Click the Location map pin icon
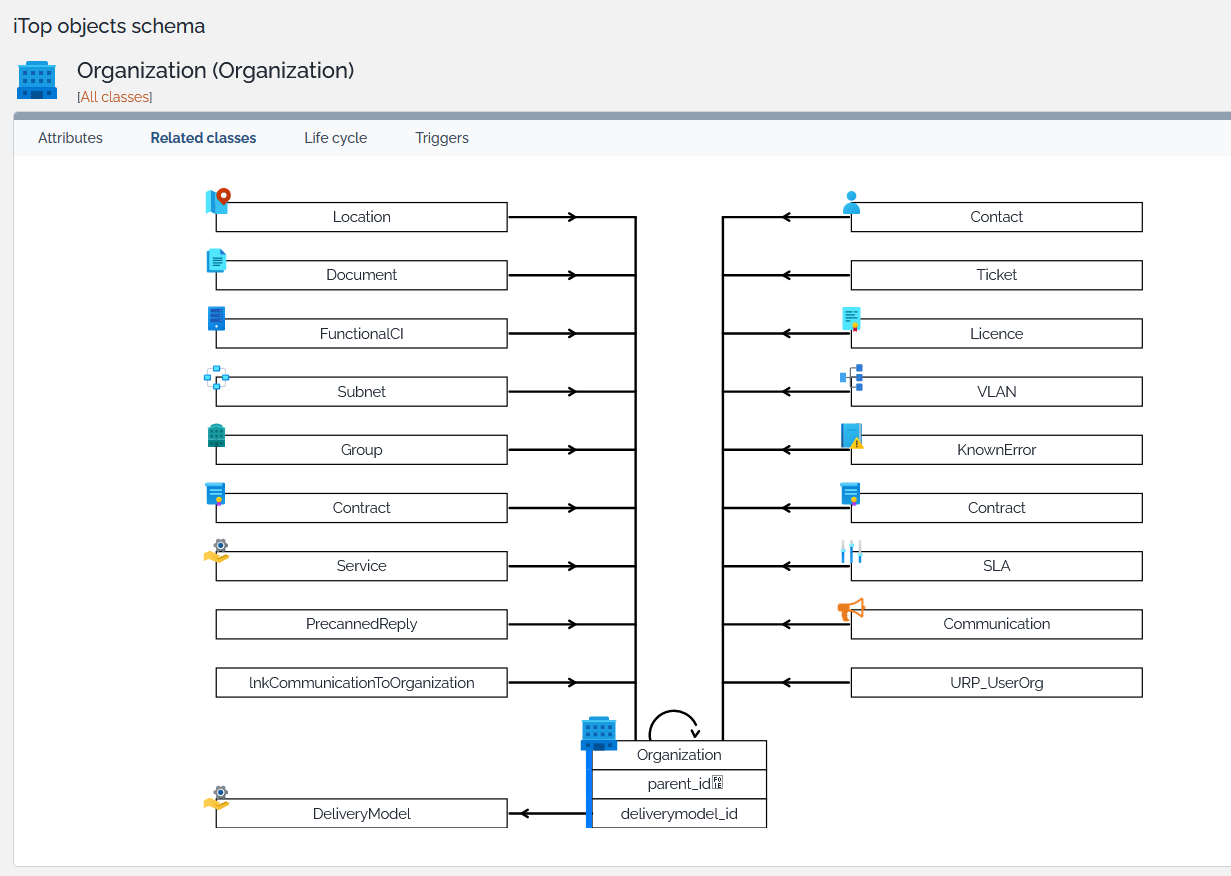 click(217, 202)
